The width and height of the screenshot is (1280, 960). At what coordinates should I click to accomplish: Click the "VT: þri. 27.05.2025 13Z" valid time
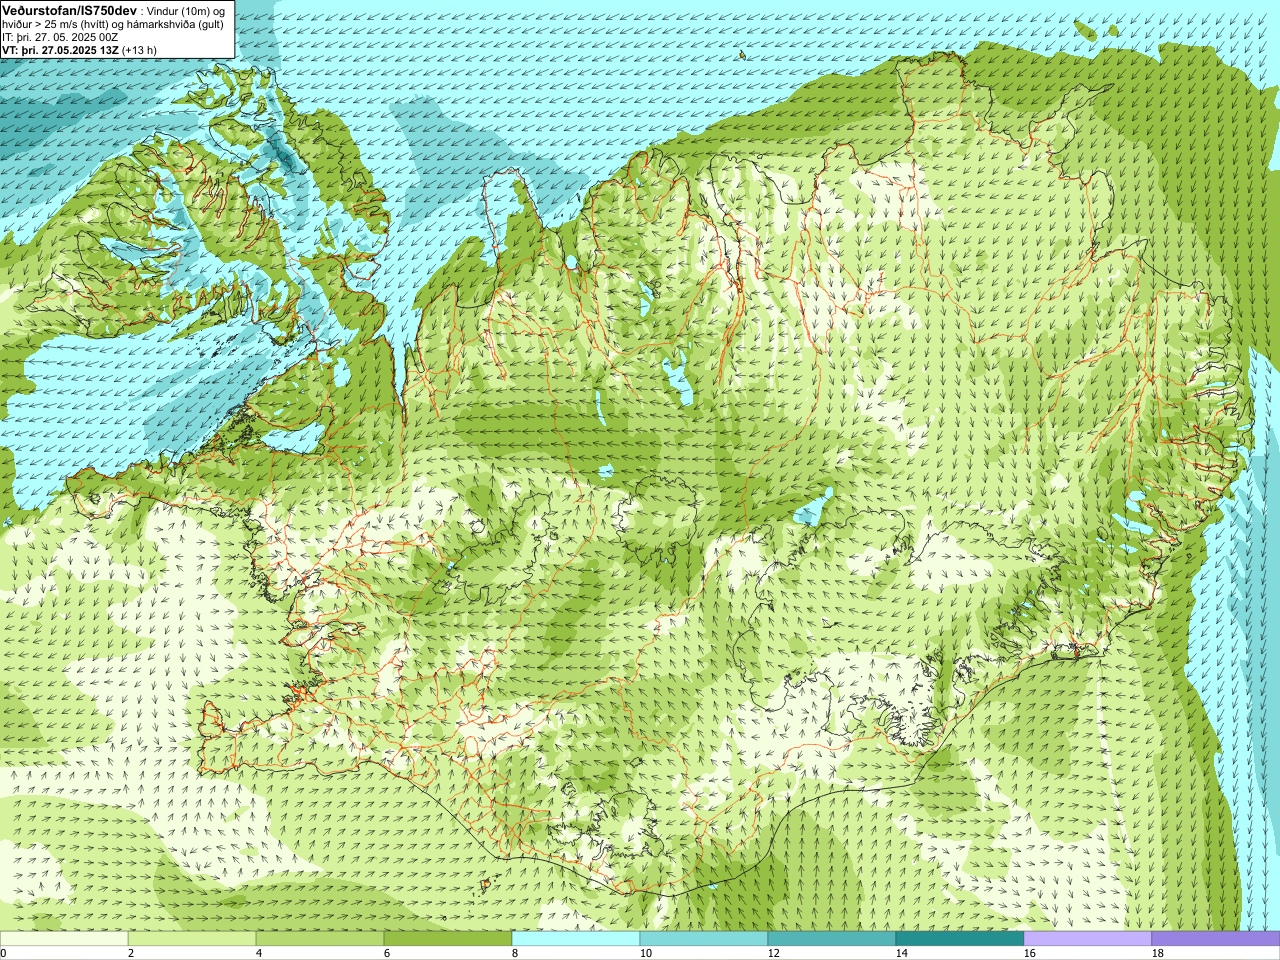(60, 50)
